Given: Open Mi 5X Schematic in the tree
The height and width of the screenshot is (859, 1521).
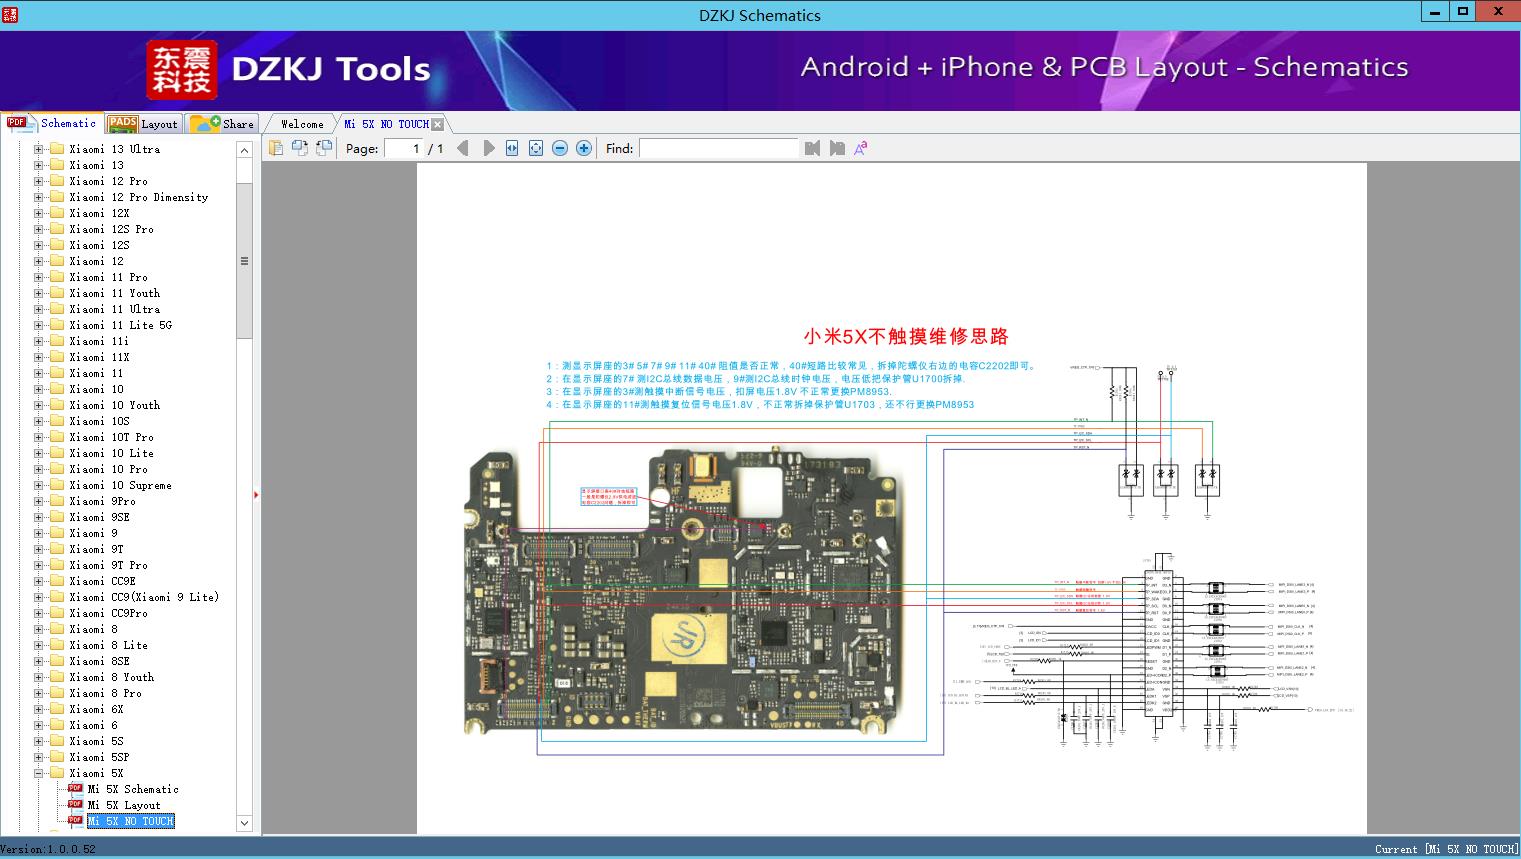Looking at the screenshot, I should click(133, 789).
